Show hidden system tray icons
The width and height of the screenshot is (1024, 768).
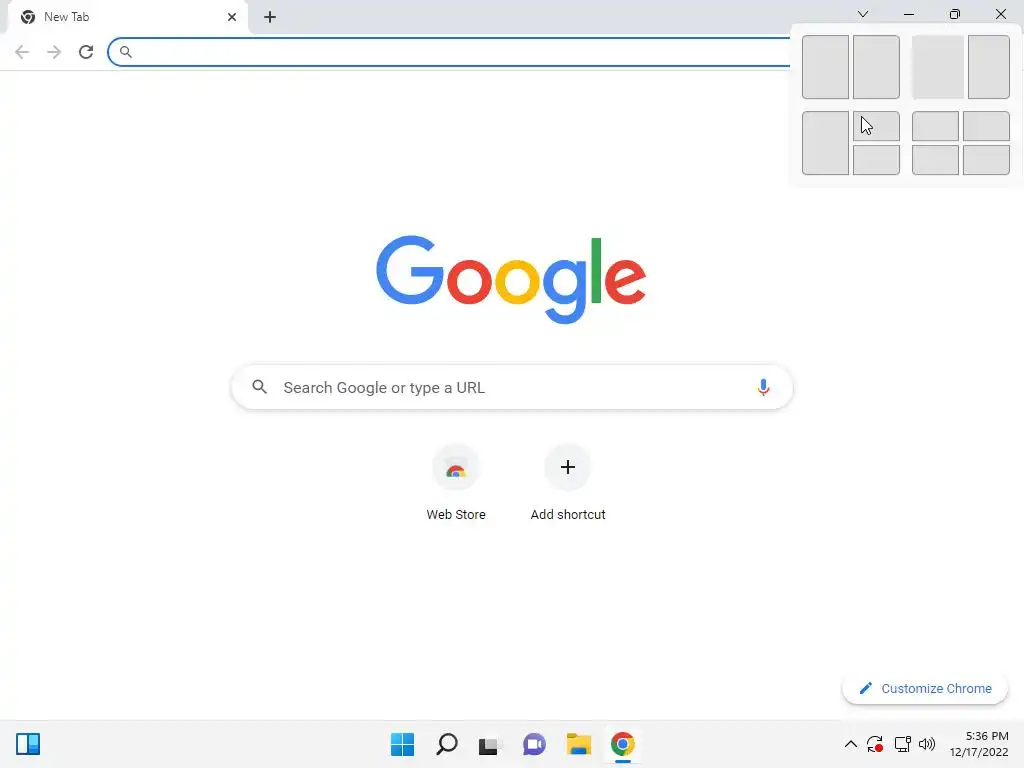click(x=850, y=744)
